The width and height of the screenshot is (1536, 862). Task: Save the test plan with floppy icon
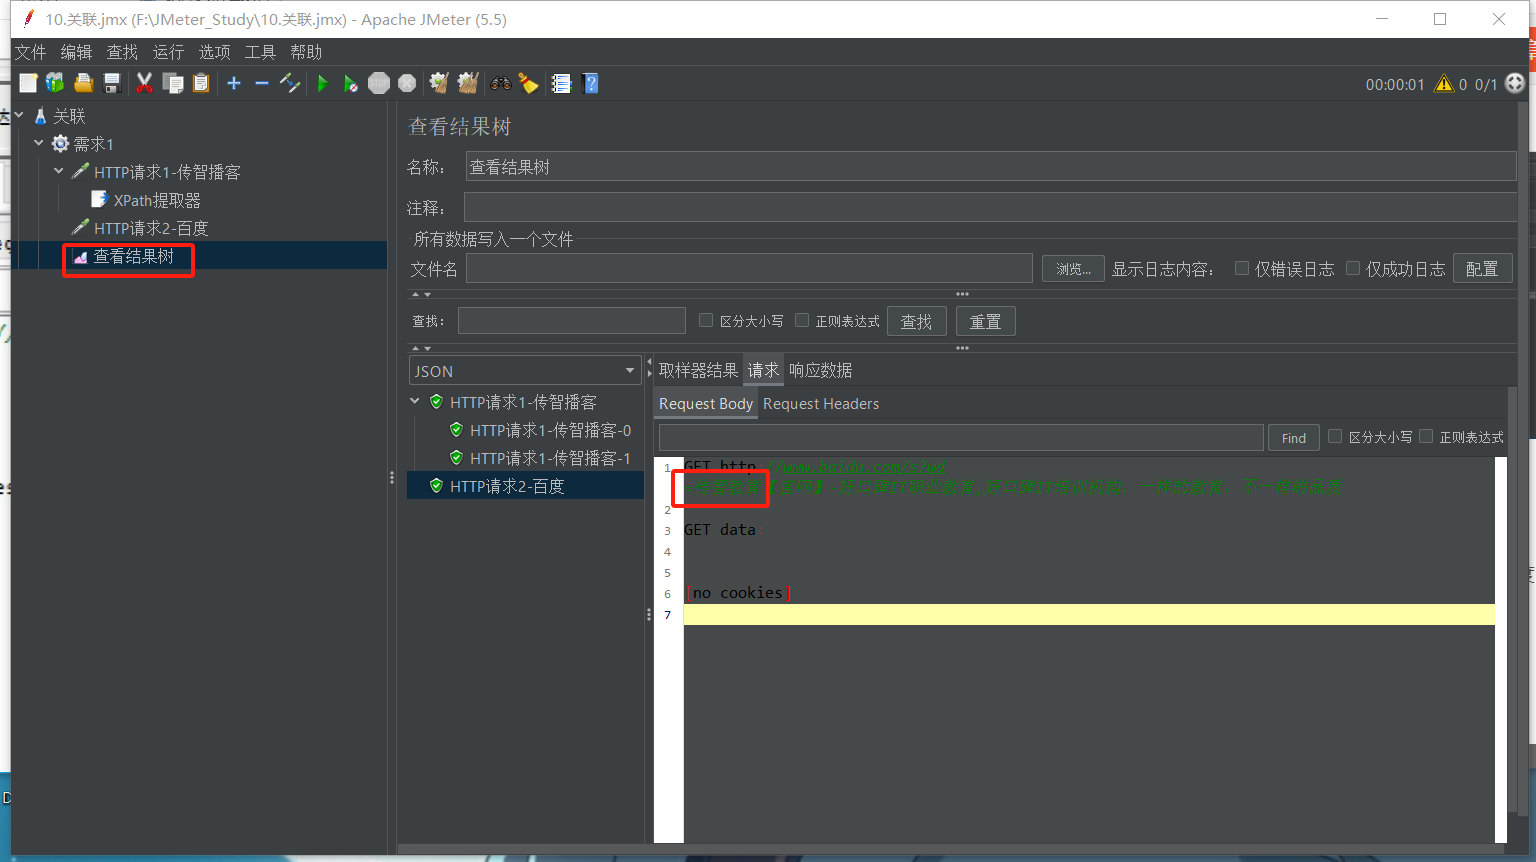112,83
